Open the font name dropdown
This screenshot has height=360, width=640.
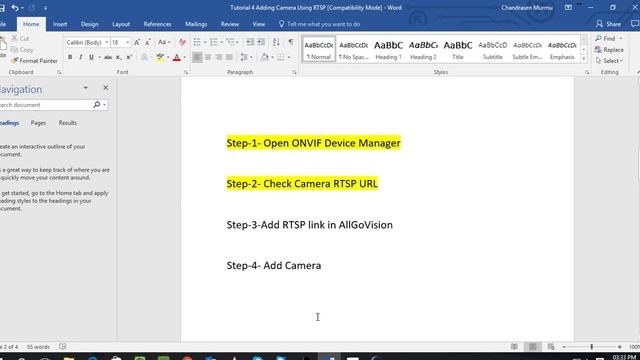point(107,42)
